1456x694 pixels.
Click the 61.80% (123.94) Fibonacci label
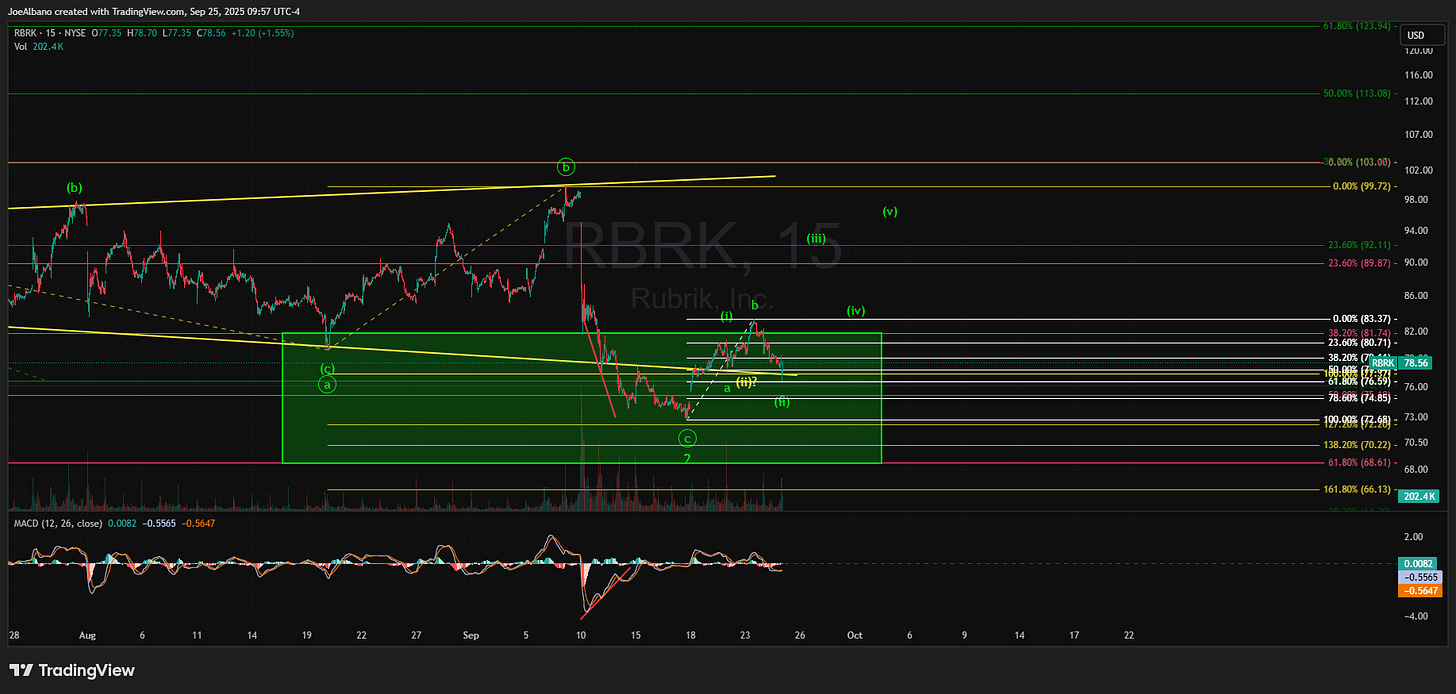coord(1357,25)
